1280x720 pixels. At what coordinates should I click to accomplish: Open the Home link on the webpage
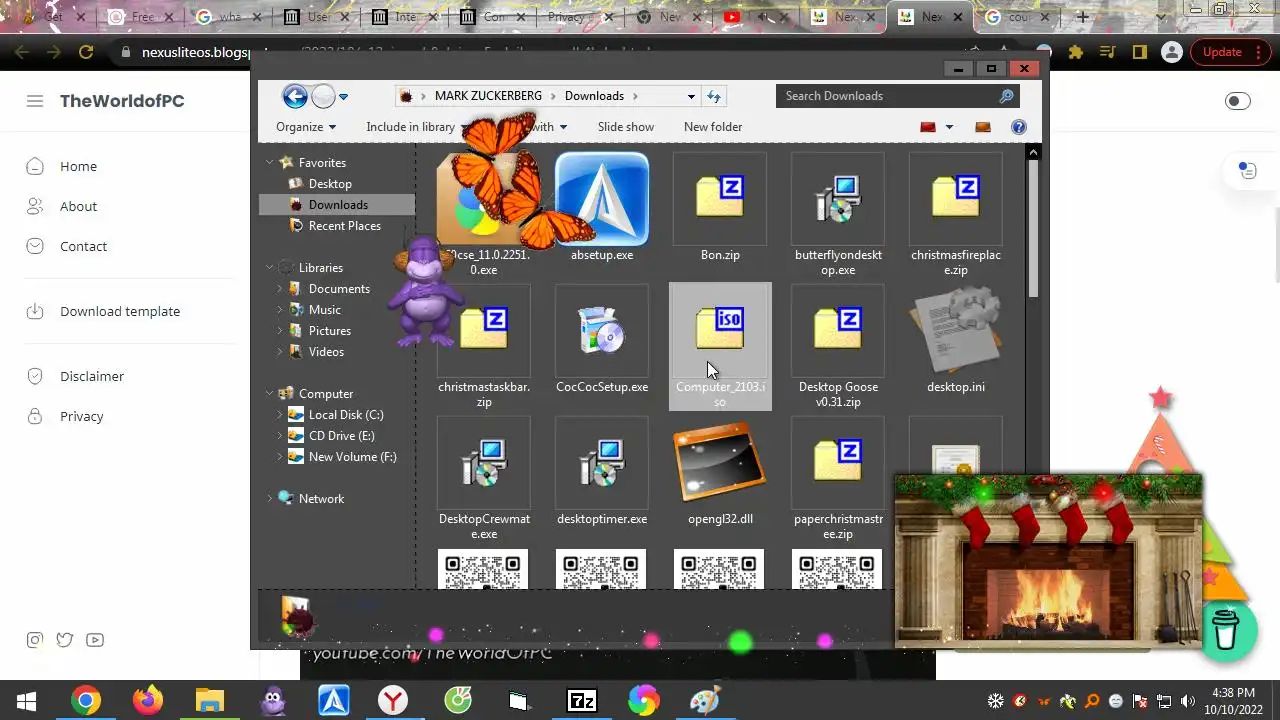78,166
